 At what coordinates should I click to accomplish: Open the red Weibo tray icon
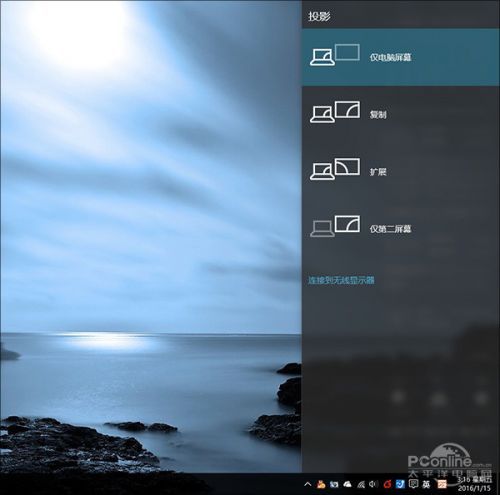coord(387,484)
